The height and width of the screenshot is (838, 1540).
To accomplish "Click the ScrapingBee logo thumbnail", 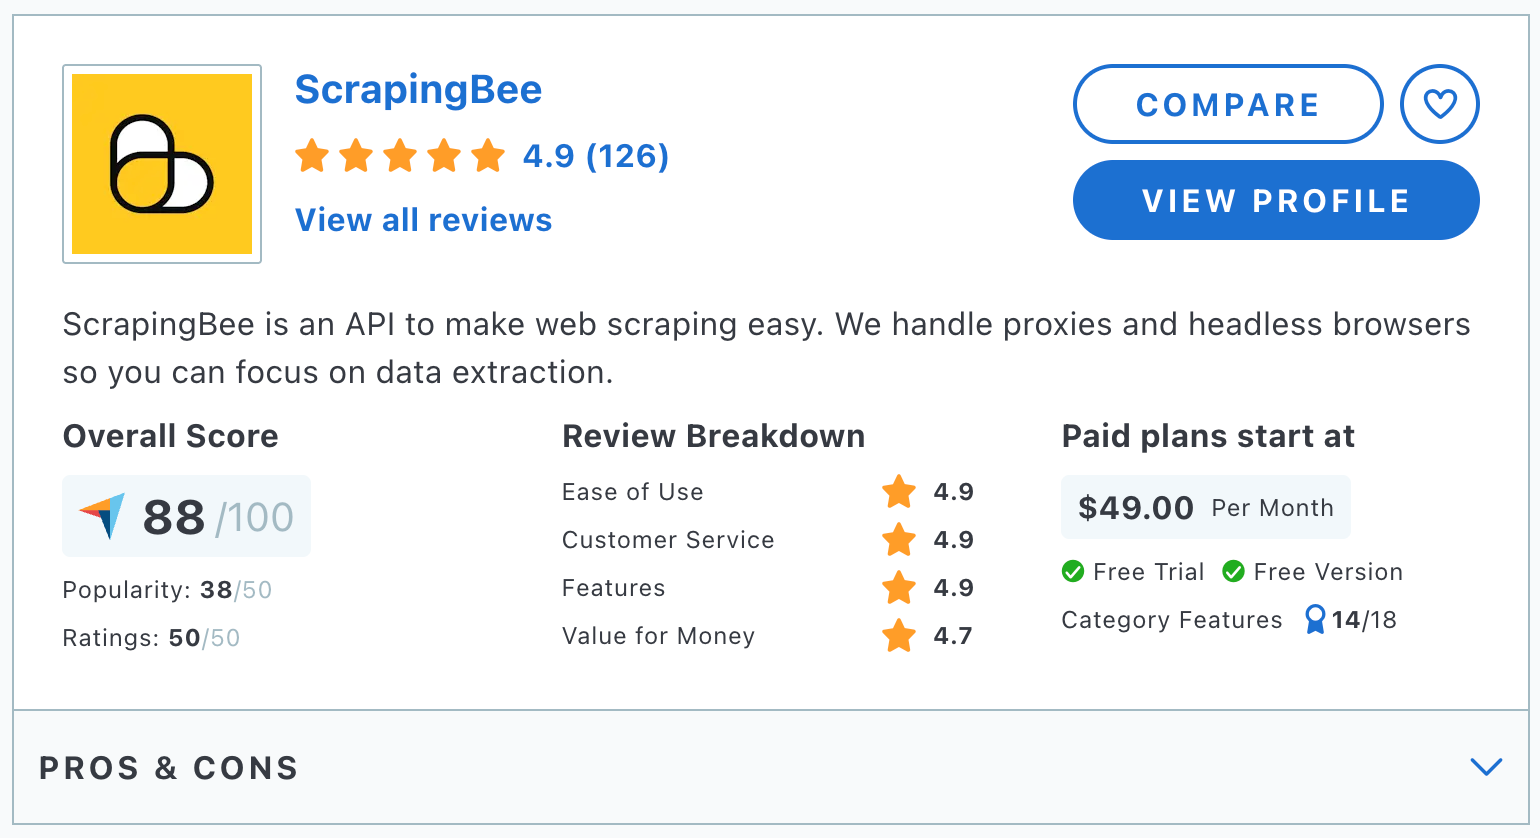I will click(x=162, y=164).
